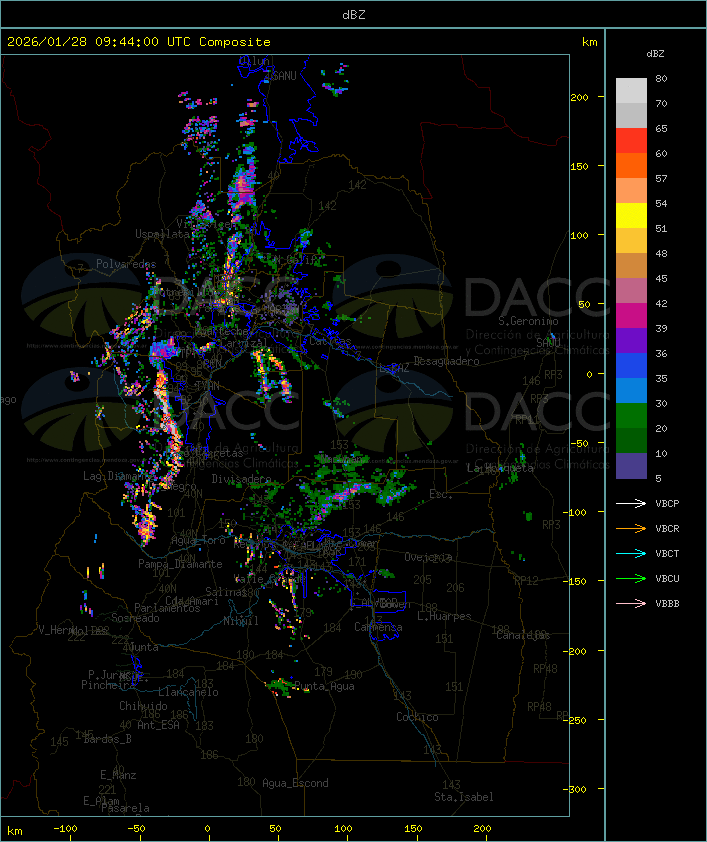Image resolution: width=707 pixels, height=842 pixels.
Task: Click the UTC Composite timestamp text
Action: click(139, 42)
